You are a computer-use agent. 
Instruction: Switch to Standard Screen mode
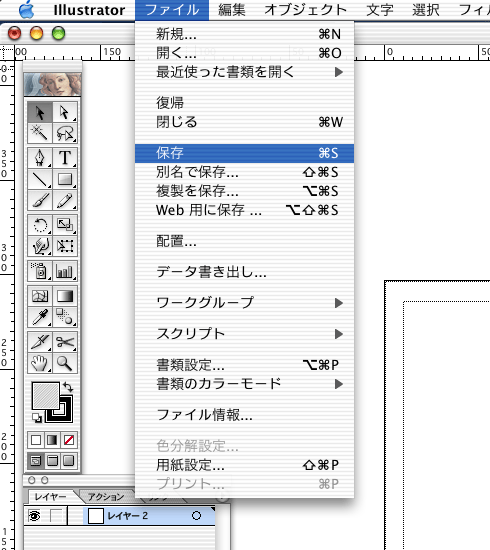(x=36, y=461)
